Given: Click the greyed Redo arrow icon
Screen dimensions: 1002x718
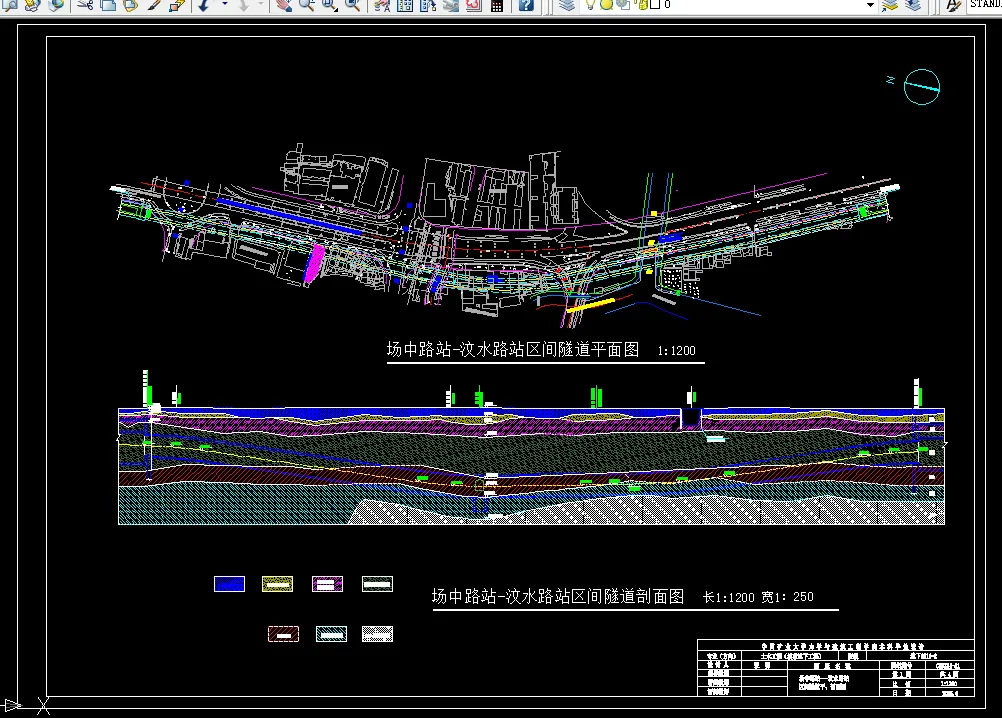Looking at the screenshot, I should pyautogui.click(x=243, y=5).
